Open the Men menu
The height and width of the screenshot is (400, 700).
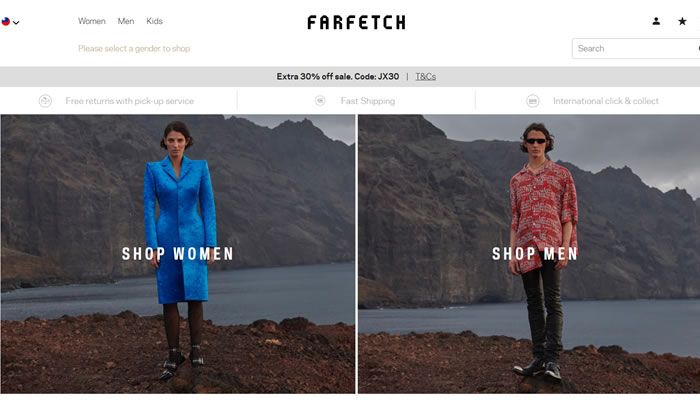pyautogui.click(x=126, y=21)
